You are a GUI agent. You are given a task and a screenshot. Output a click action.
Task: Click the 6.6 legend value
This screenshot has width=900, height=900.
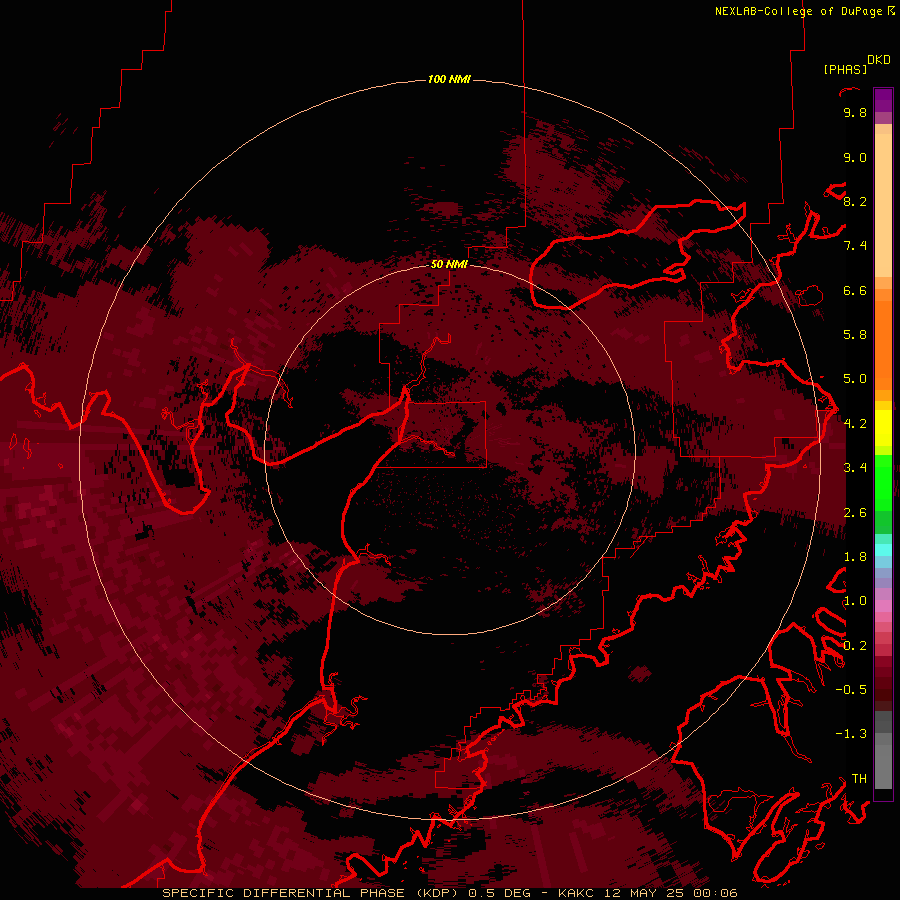click(x=855, y=290)
